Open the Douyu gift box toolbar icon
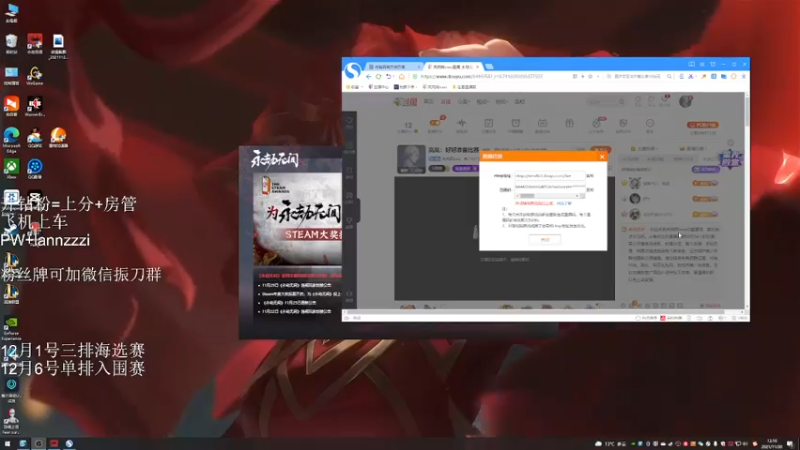800x450 pixels. coord(569,123)
